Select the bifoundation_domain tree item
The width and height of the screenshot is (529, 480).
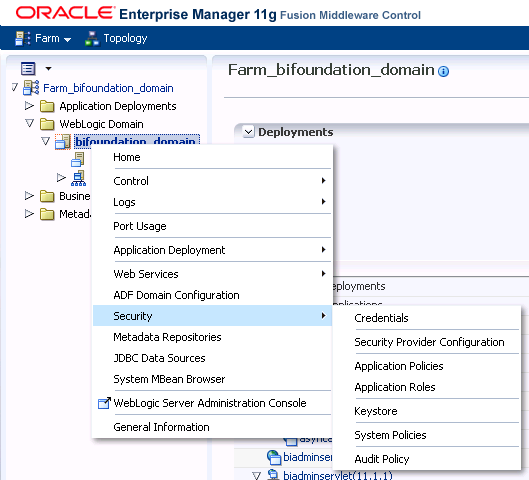coord(137,141)
